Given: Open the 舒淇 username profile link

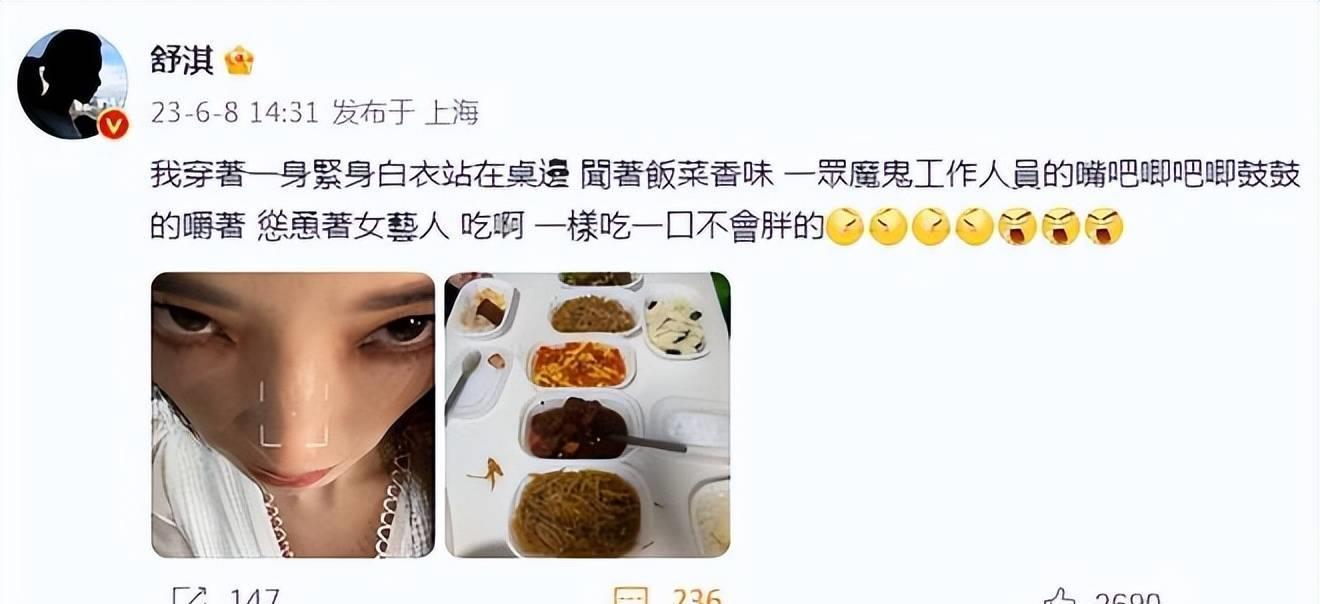Looking at the screenshot, I should click(x=182, y=61).
